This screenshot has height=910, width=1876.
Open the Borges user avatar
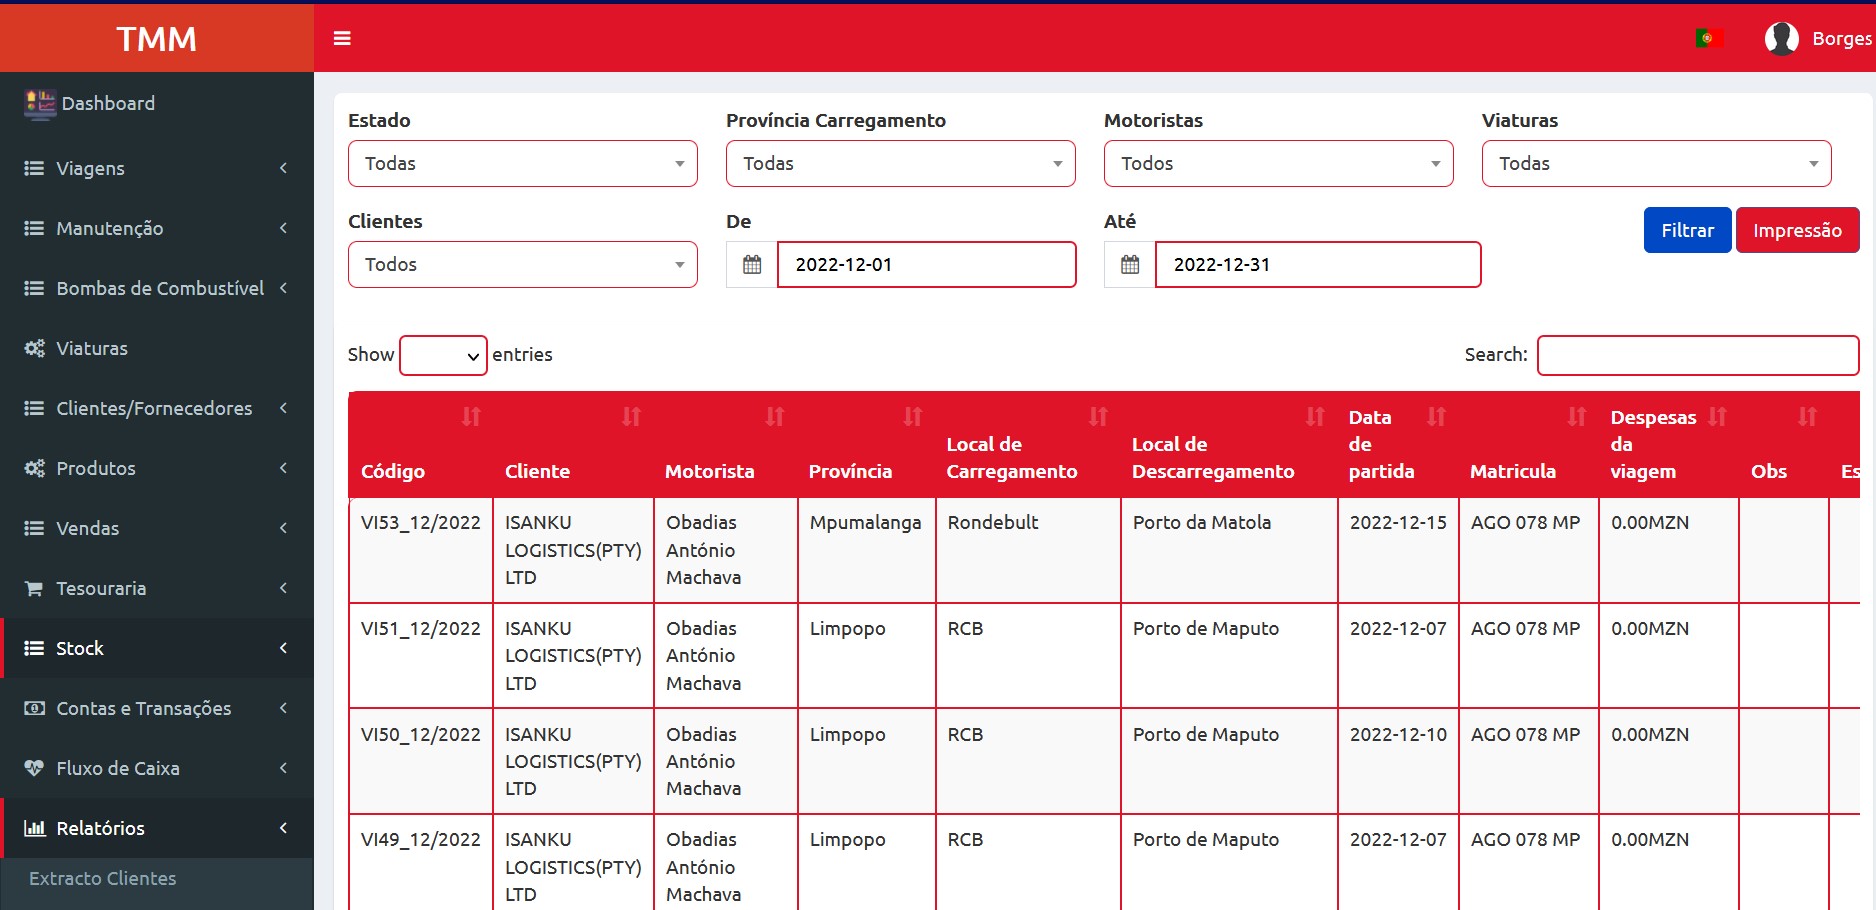(1781, 38)
